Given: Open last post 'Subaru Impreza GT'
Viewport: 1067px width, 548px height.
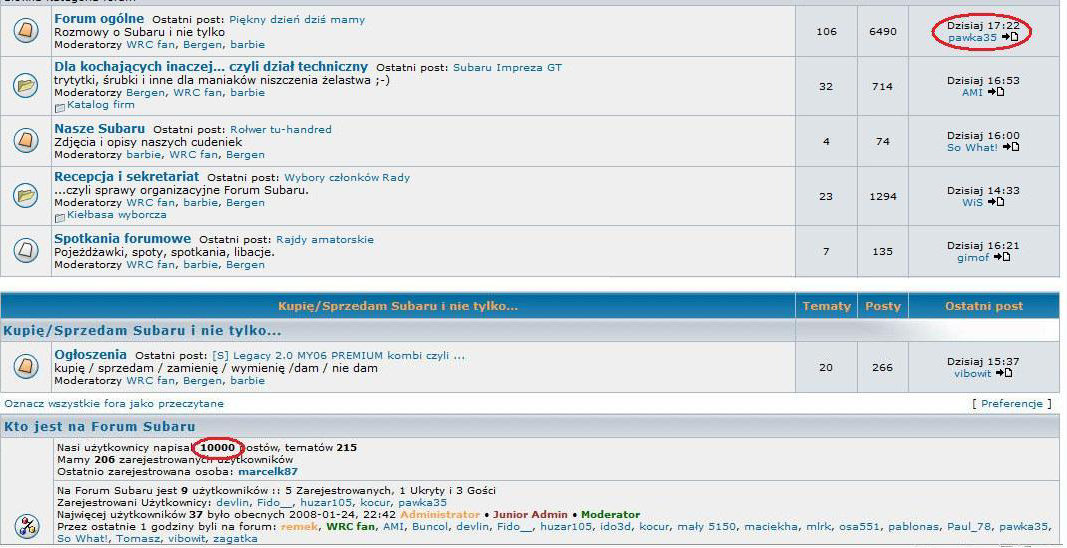Looking at the screenshot, I should pyautogui.click(x=507, y=67).
